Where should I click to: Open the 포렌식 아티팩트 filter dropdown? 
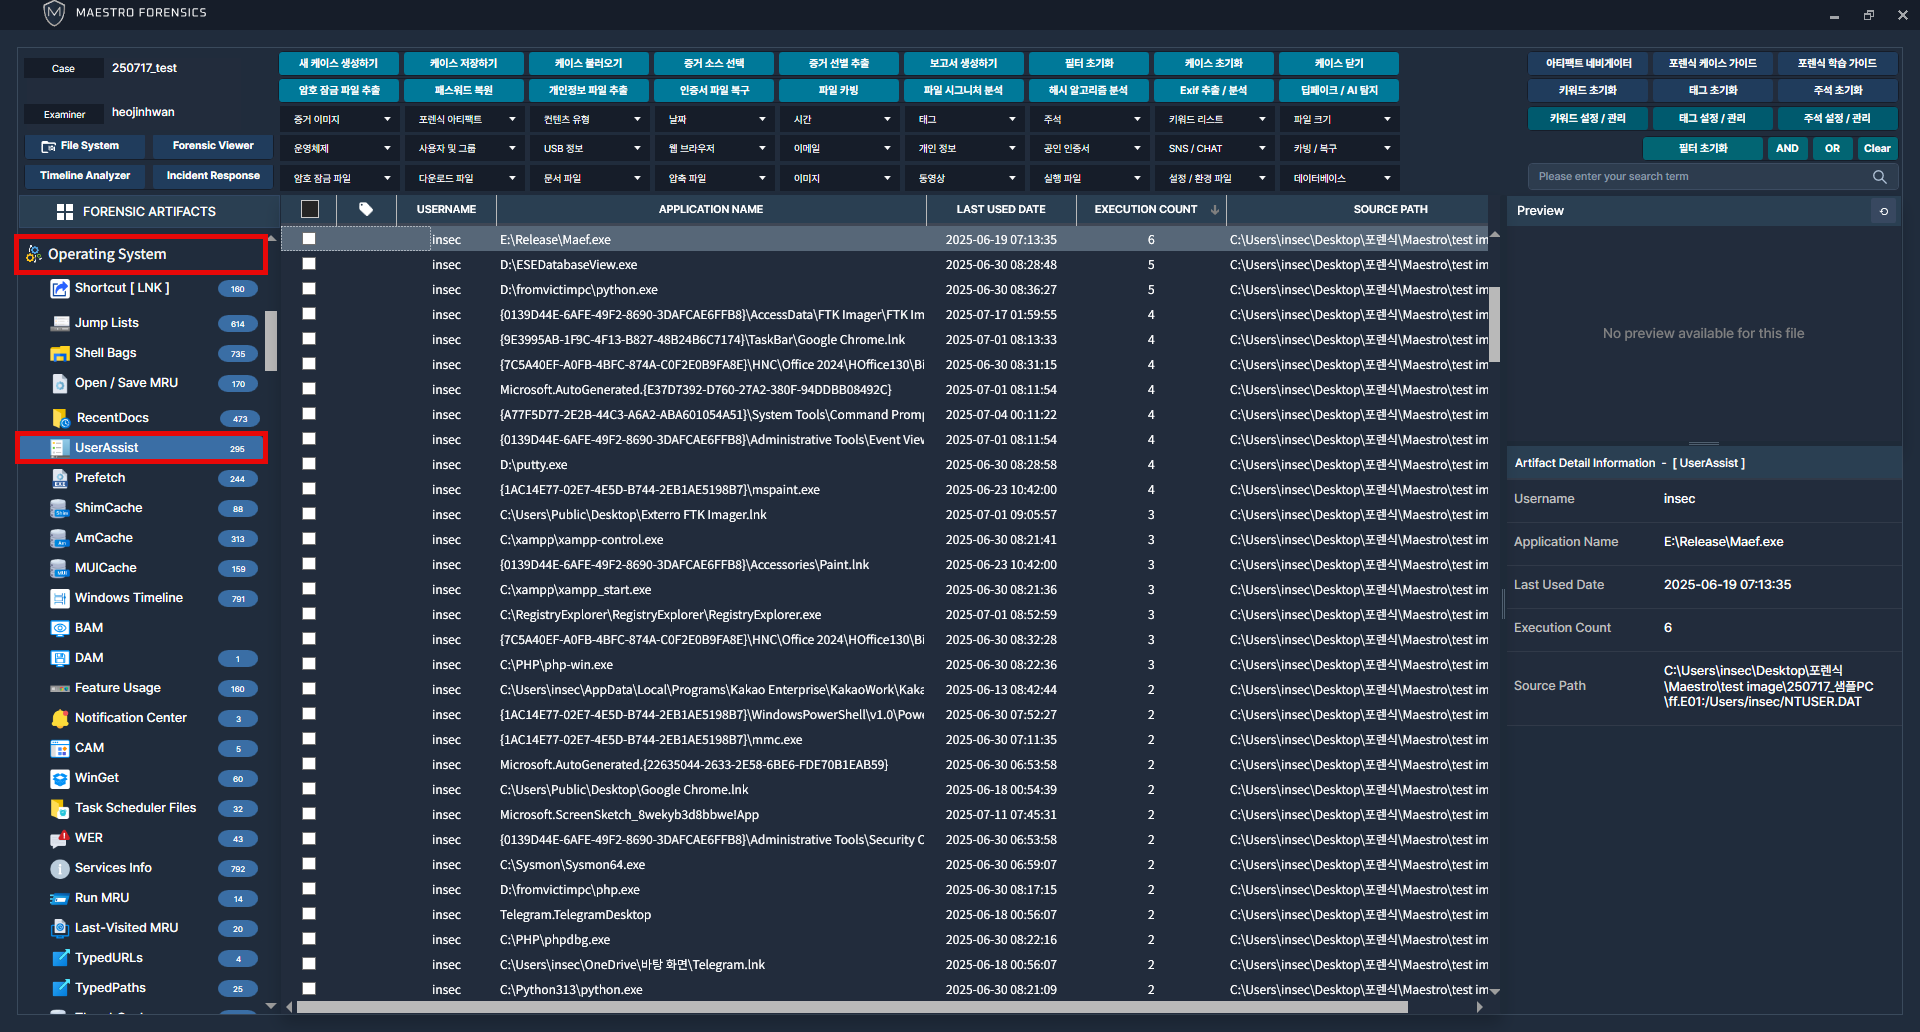click(x=466, y=119)
